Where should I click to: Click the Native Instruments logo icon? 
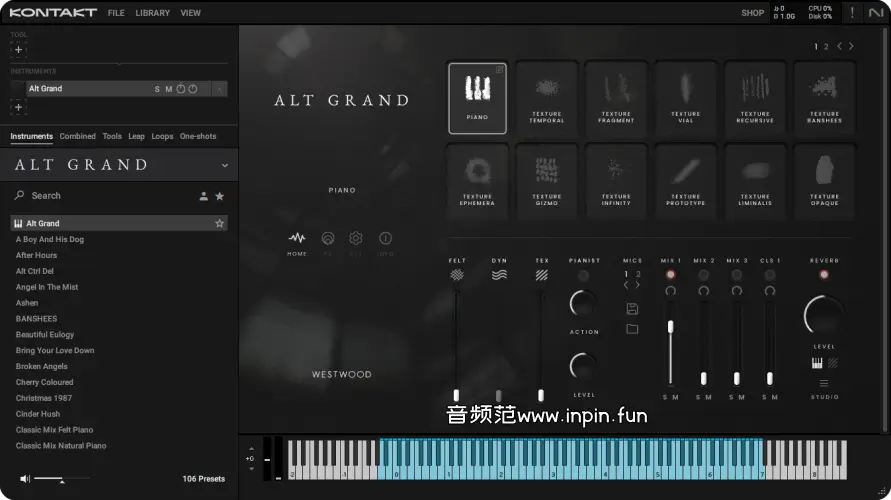876,12
